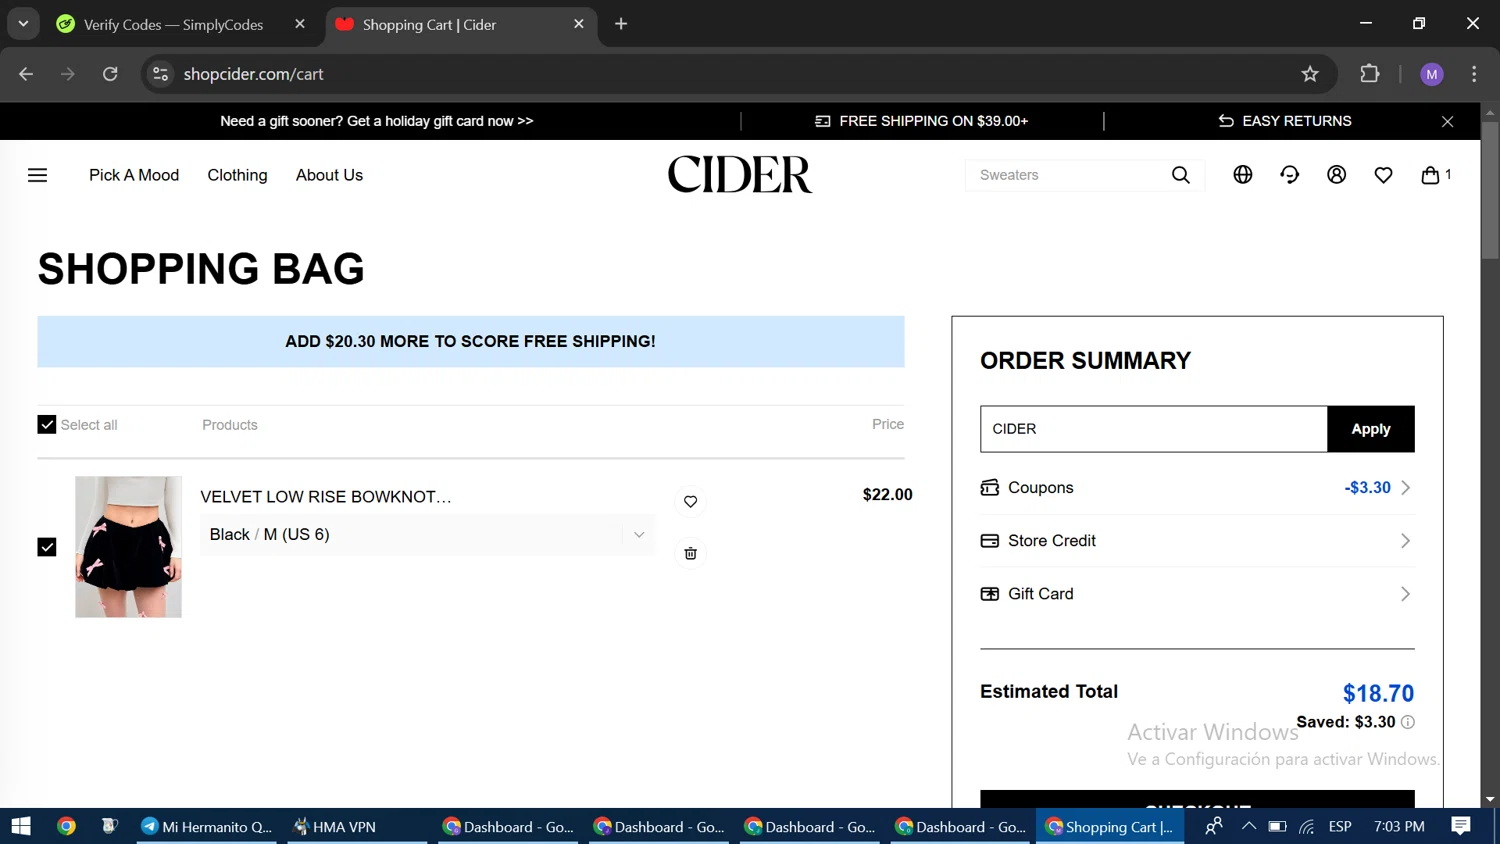Open a new browser tab
Screen dimensions: 1500x844
(x=621, y=24)
